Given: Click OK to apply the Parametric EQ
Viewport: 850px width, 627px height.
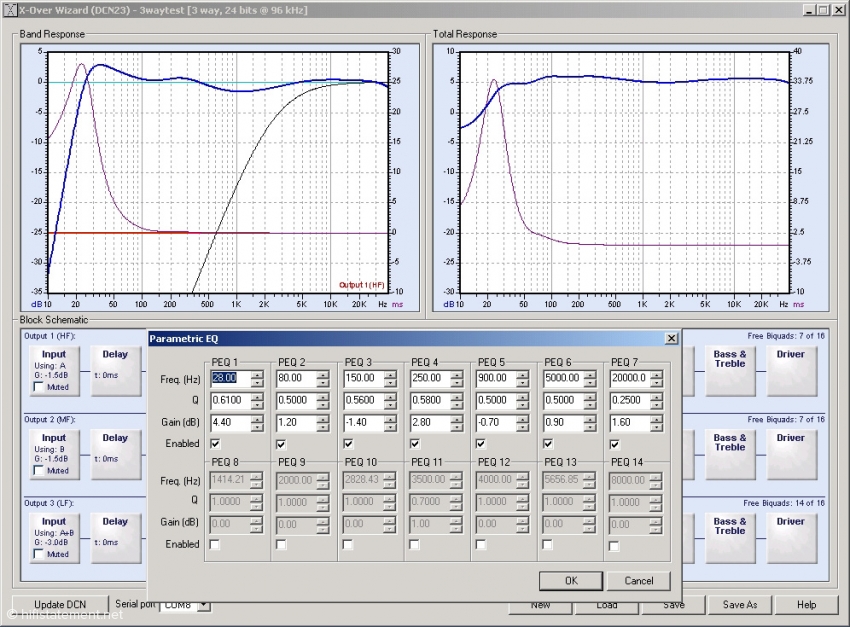Looking at the screenshot, I should tap(570, 581).
